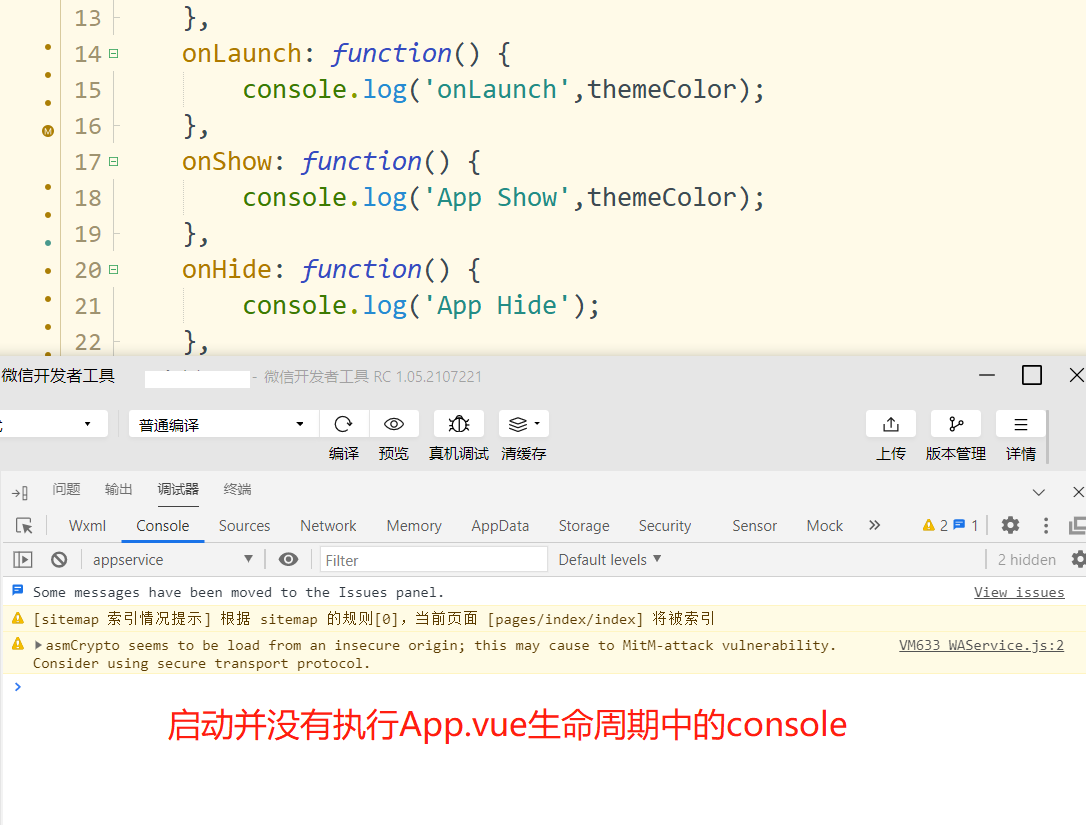Activate the element inspector picker icon
This screenshot has width=1086, height=825.
pyautogui.click(x=24, y=526)
